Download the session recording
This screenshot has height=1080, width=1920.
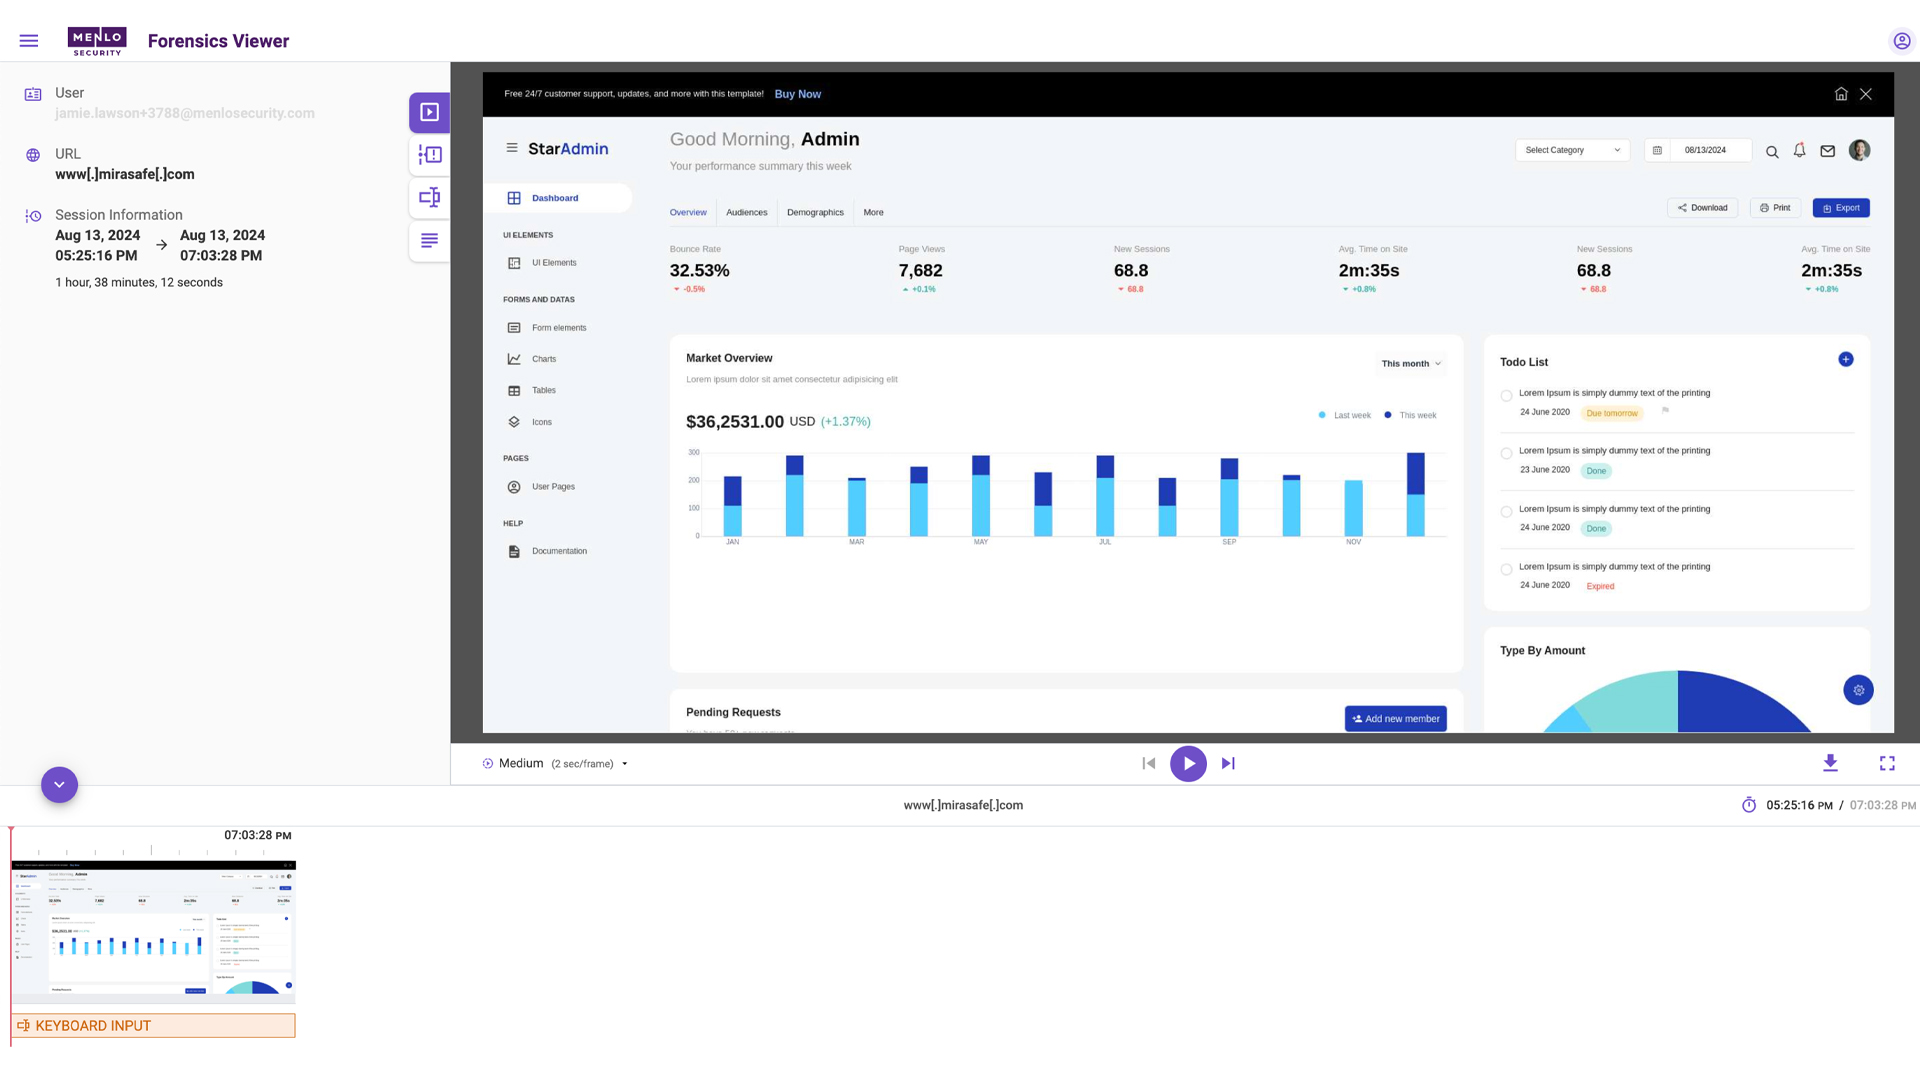1830,763
